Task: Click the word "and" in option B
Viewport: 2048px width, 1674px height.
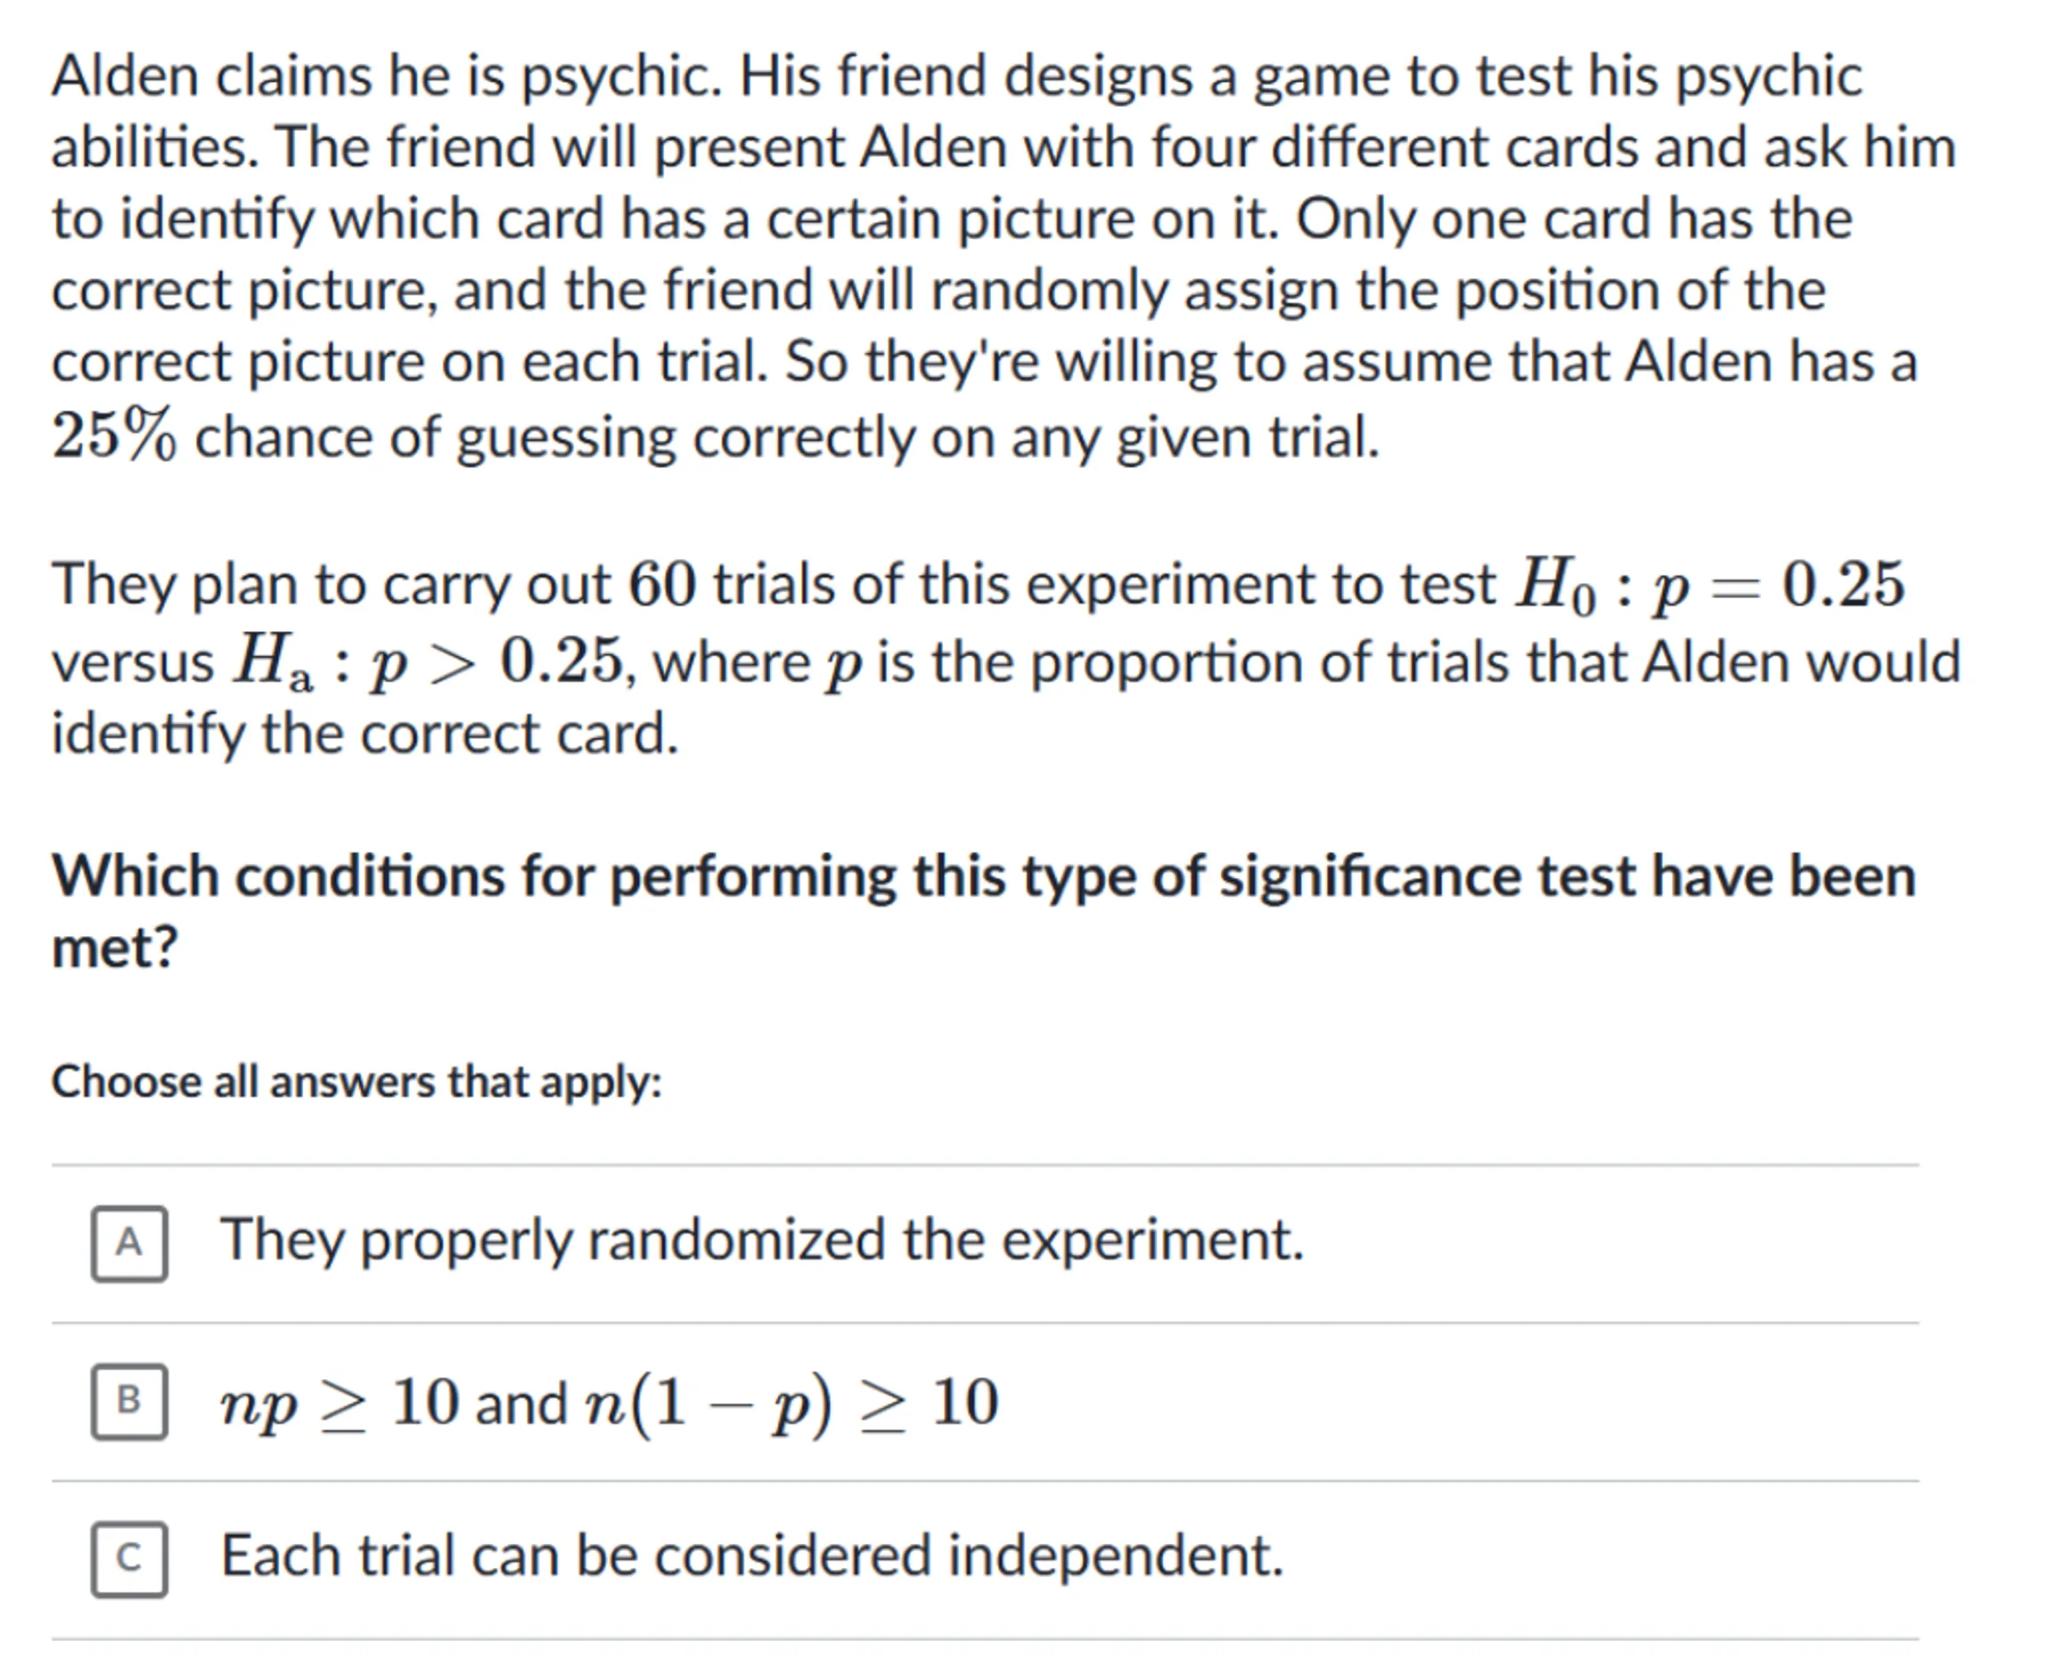Action: tap(521, 1404)
